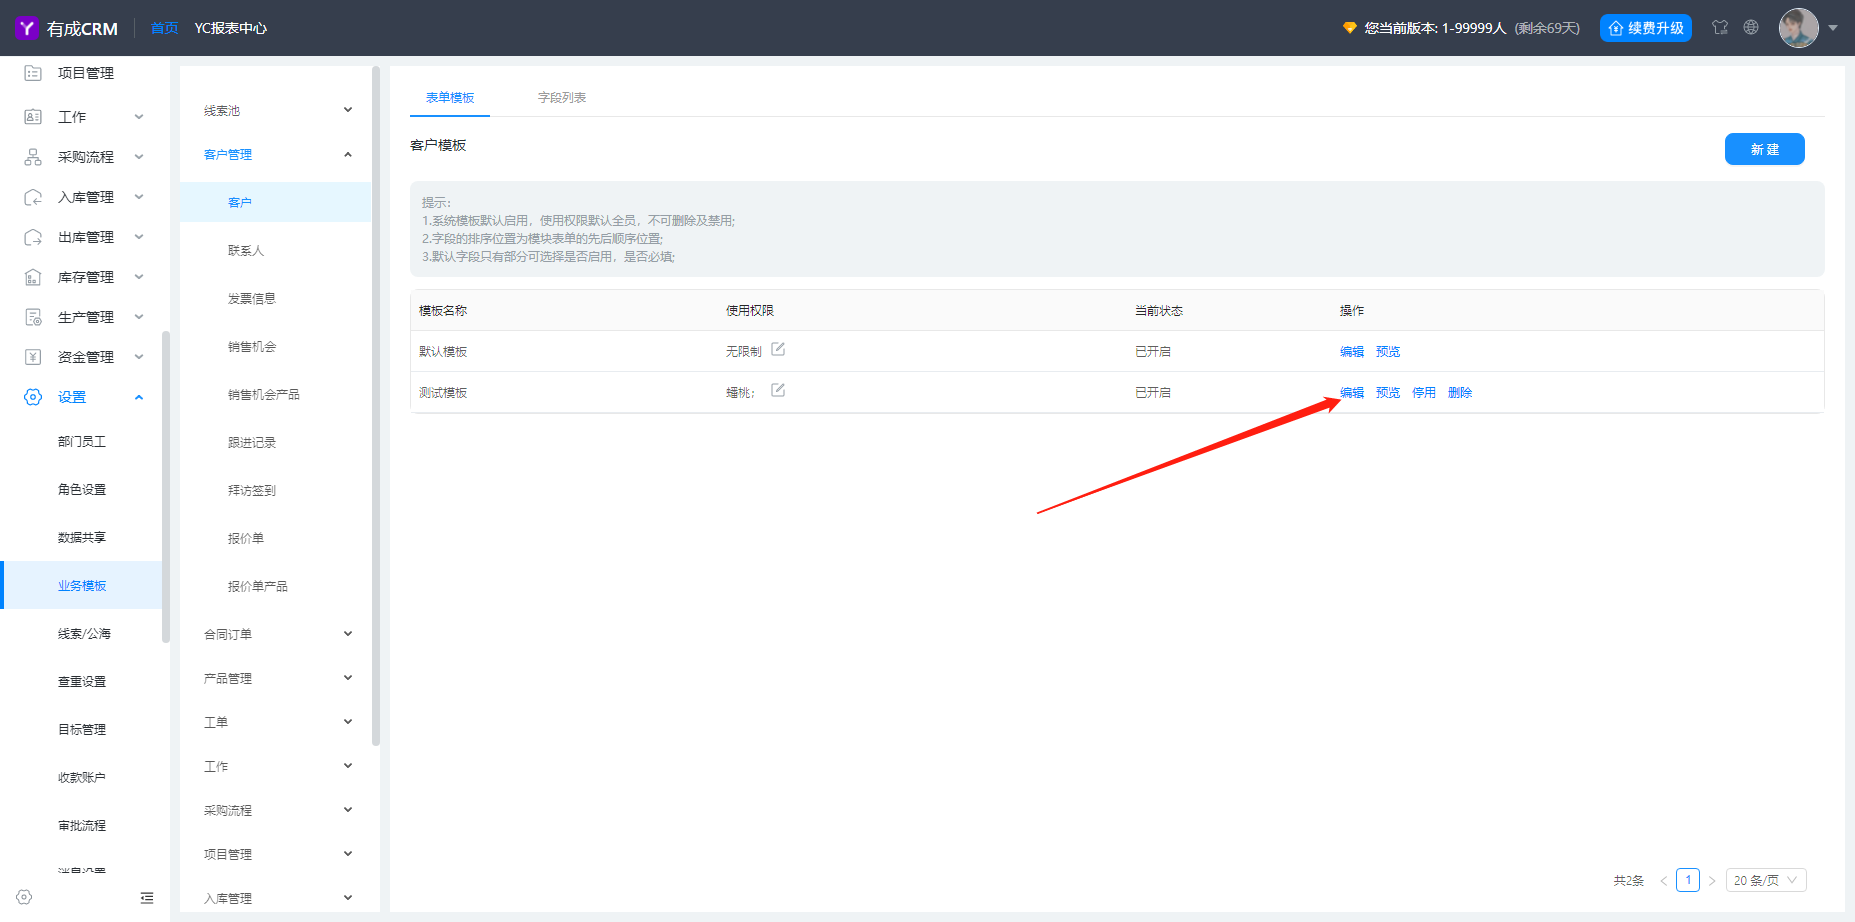Switch to the 字段列表 tab
This screenshot has width=1855, height=922.
coord(562,97)
